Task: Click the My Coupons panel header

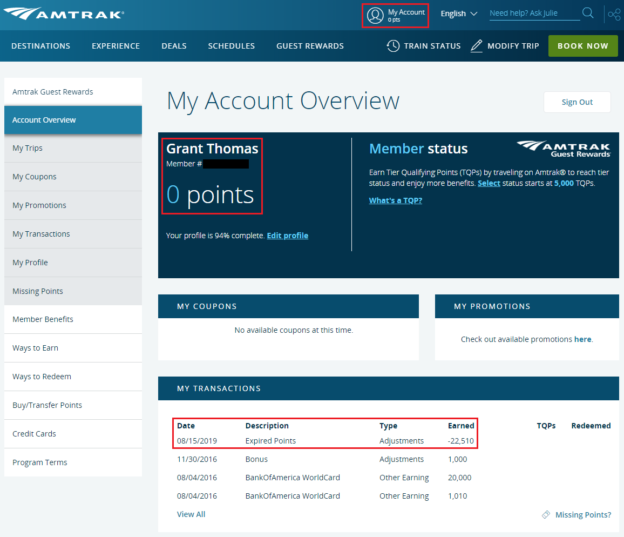Action: (288, 306)
